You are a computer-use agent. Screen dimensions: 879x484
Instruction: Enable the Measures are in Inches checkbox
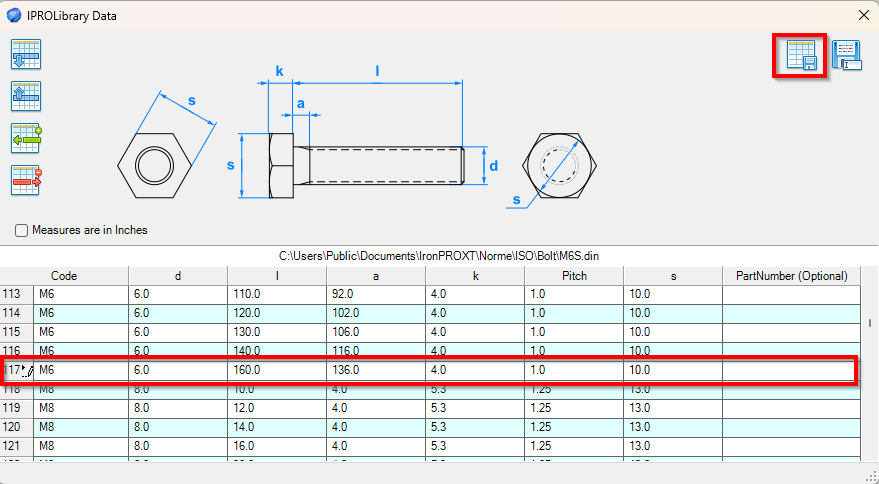click(x=21, y=231)
